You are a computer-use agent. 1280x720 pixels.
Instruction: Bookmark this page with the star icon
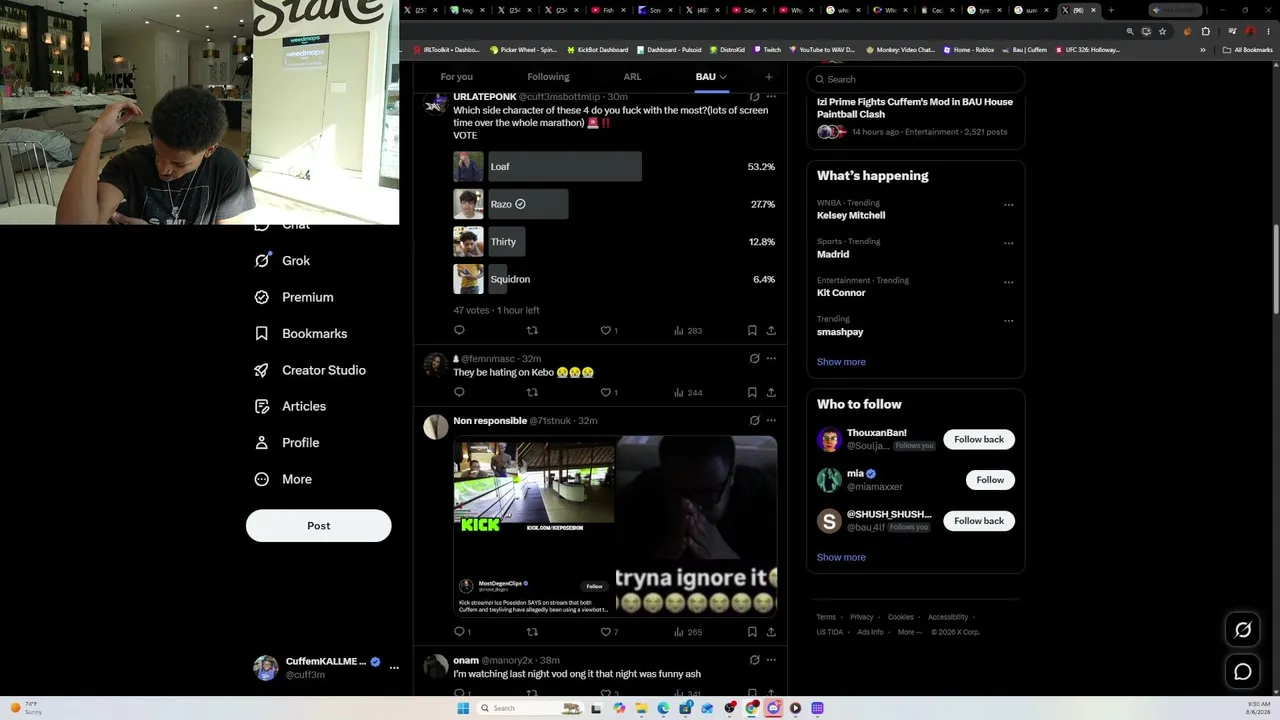[x=1162, y=31]
